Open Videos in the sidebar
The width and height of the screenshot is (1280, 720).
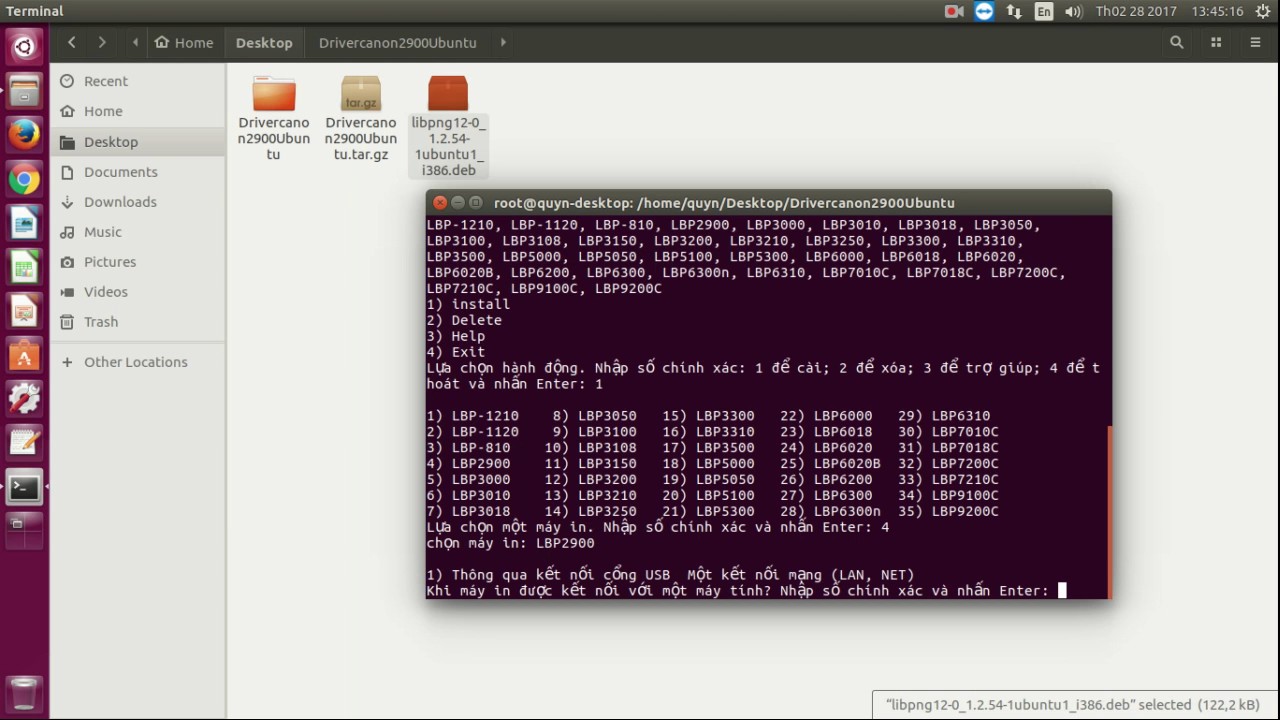pyautogui.click(x=138, y=291)
